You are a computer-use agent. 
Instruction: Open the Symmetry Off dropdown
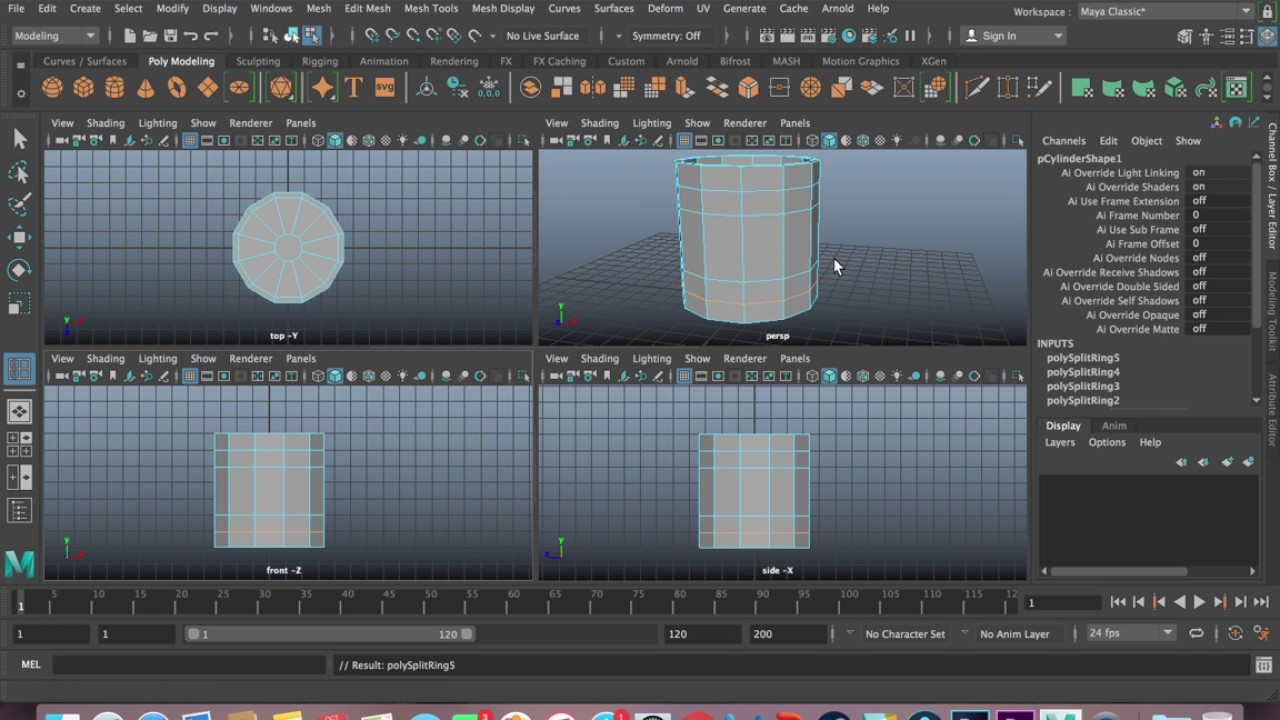click(673, 36)
